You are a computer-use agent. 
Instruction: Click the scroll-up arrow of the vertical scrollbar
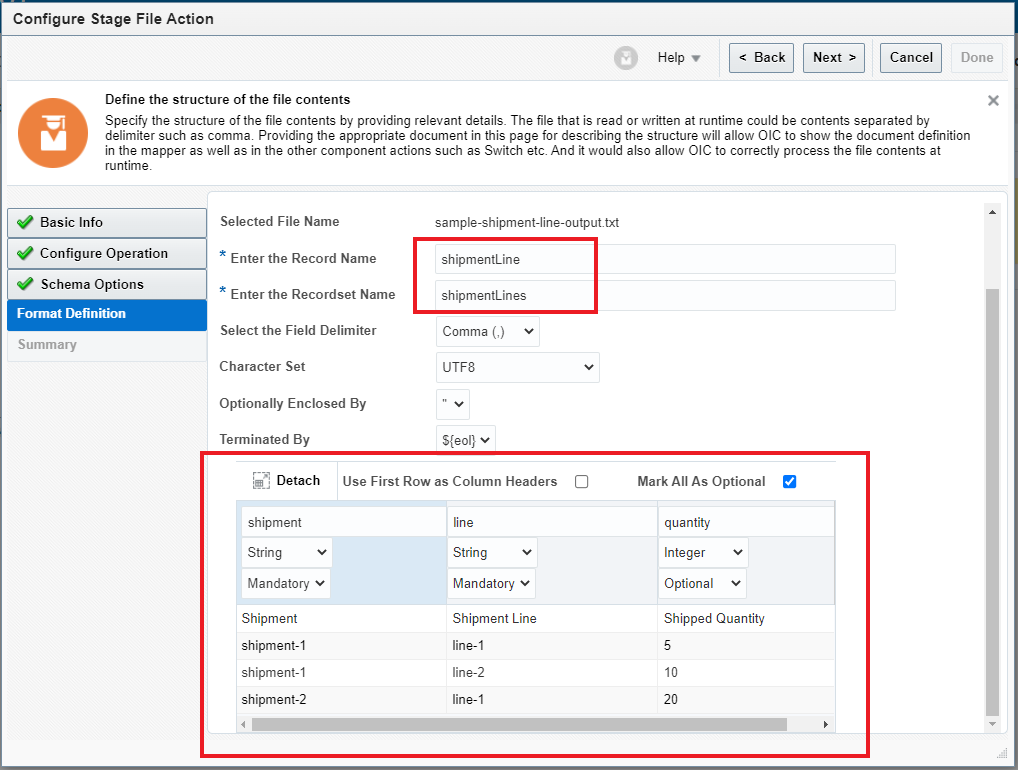(992, 212)
